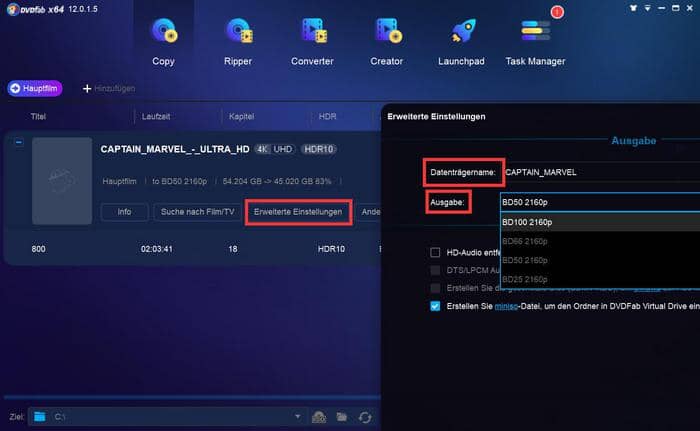This screenshot has width=700, height=431.
Task: Toggle the disabled third Erstellen Sie checkbox
Action: click(435, 288)
